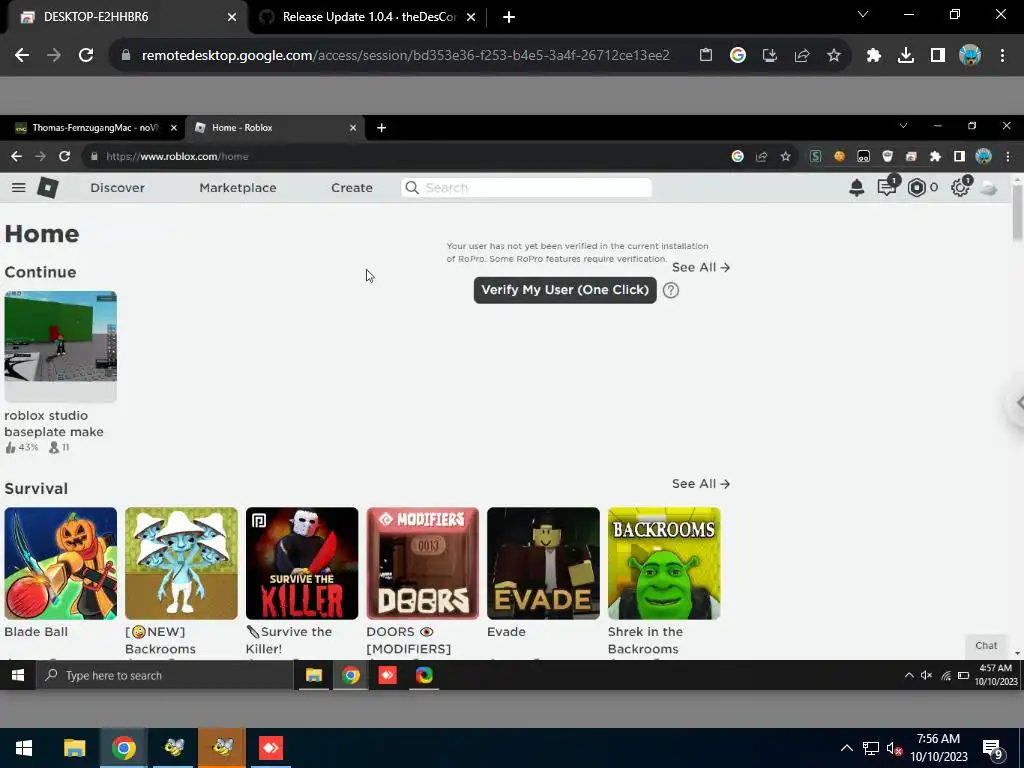The height and width of the screenshot is (768, 1024).
Task: Click the Roblox logo in the site header
Action: coord(48,188)
